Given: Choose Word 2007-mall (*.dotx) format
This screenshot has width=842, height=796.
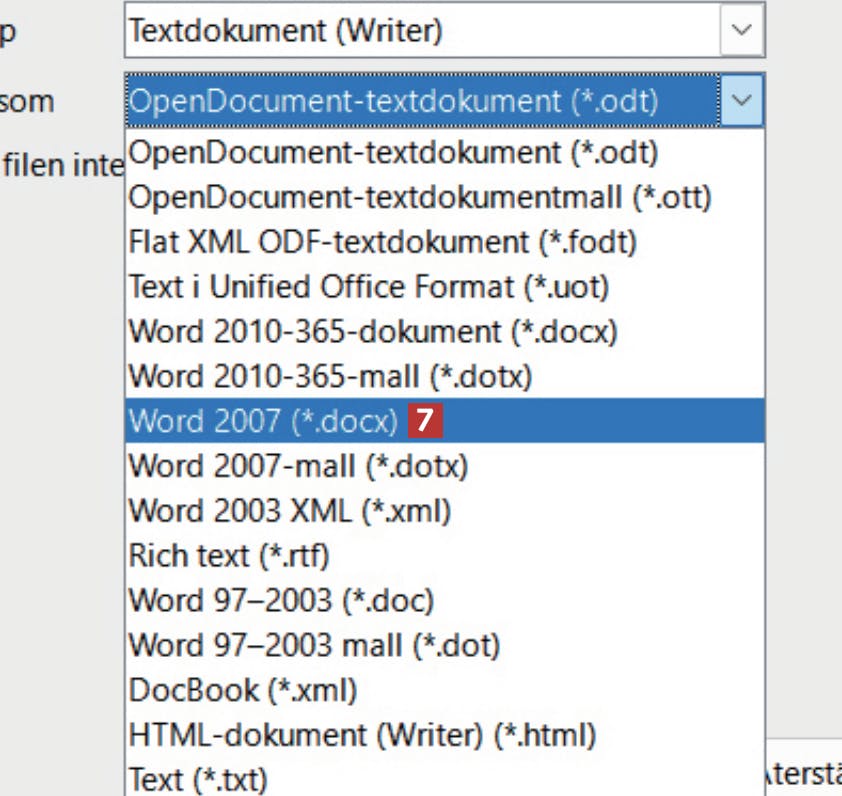Looking at the screenshot, I should [x=298, y=466].
